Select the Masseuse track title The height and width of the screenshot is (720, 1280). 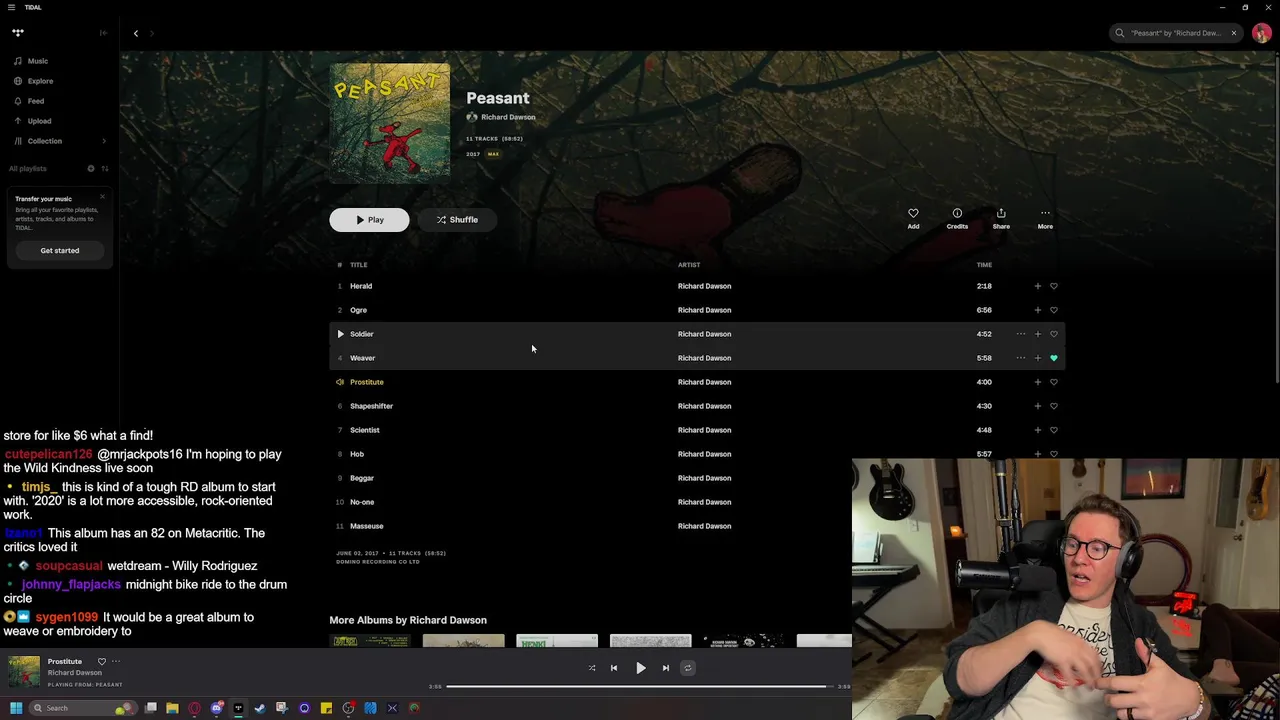pos(367,526)
